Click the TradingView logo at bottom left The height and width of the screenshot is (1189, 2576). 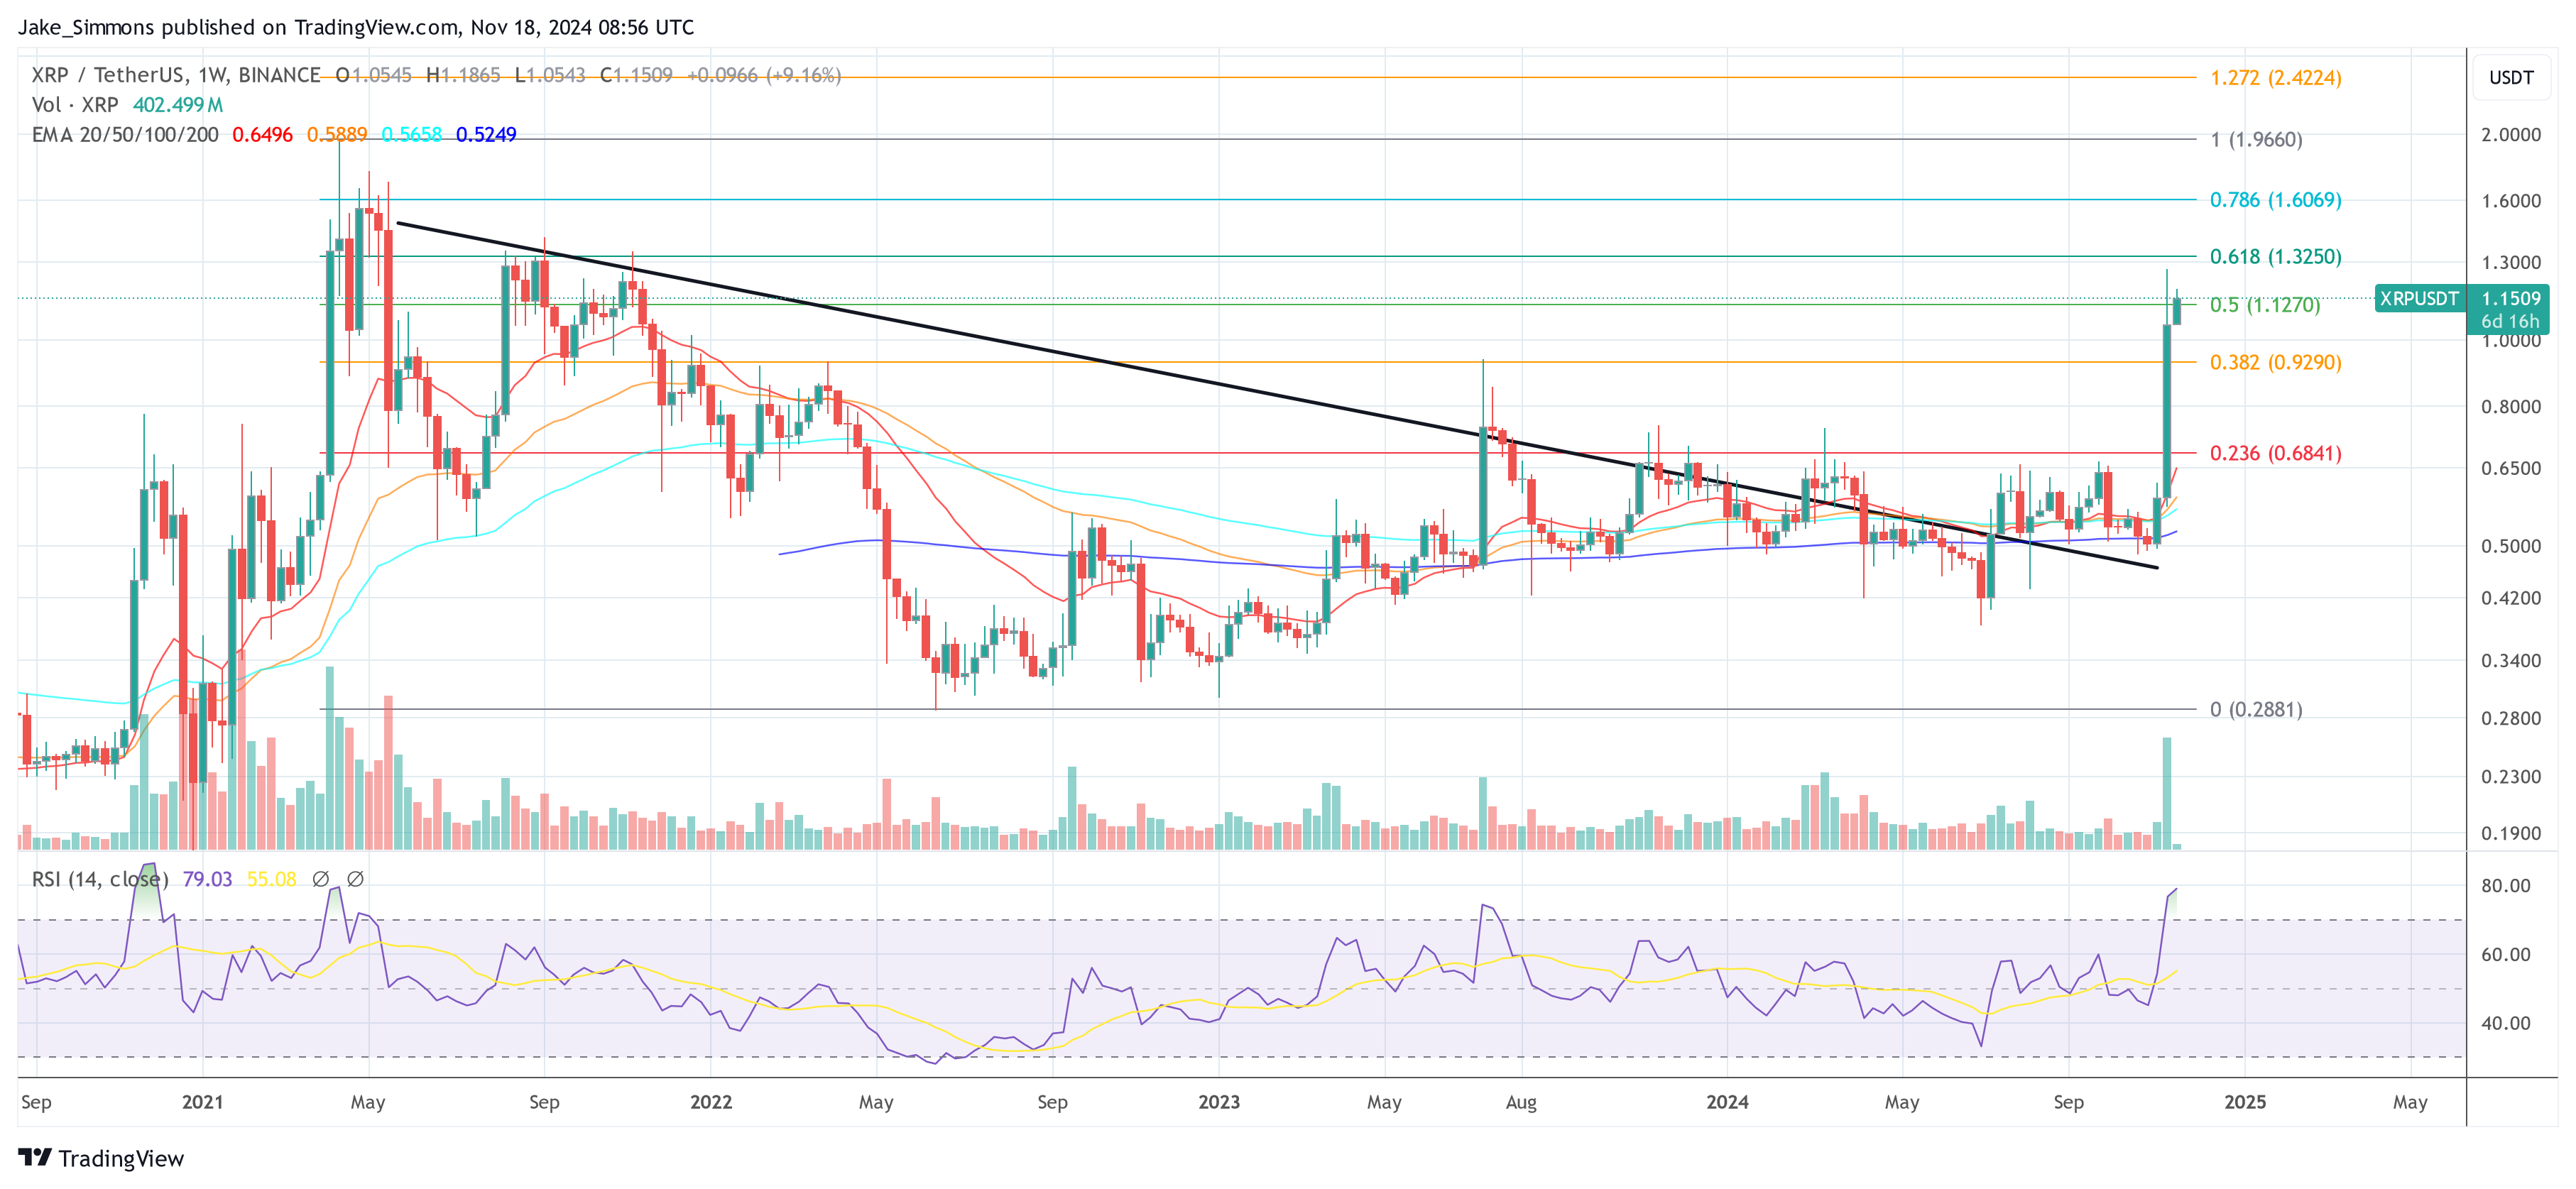click(x=100, y=1160)
